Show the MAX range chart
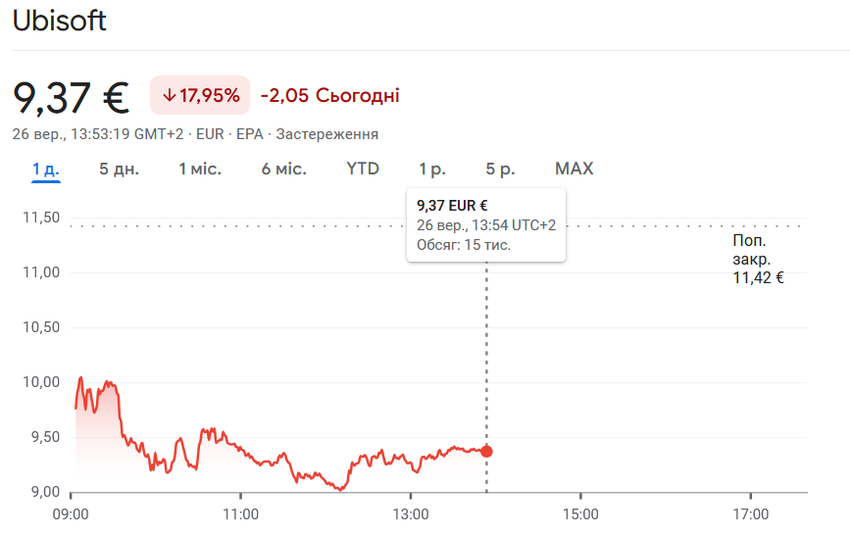The width and height of the screenshot is (850, 536). 574,169
